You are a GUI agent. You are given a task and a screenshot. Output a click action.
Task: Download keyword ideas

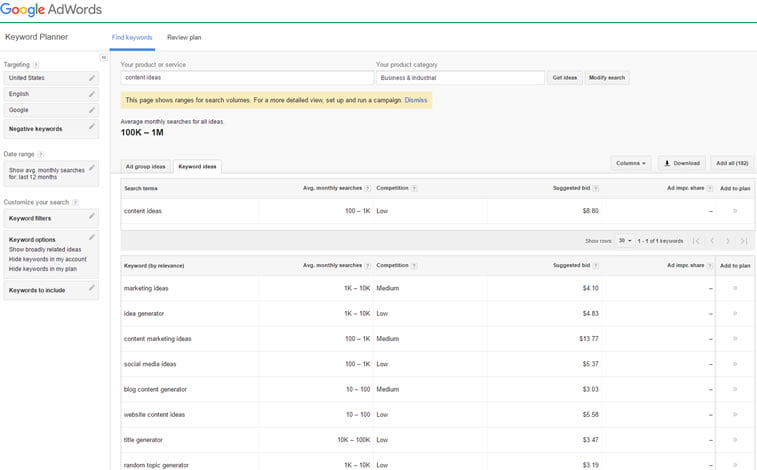coord(682,163)
